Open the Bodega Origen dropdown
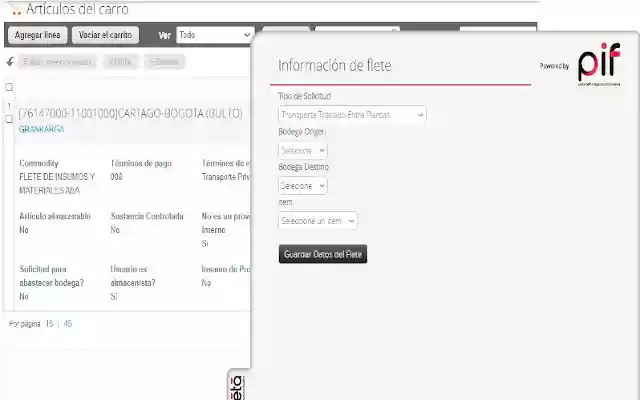This screenshot has width=640, height=400. pos(302,151)
